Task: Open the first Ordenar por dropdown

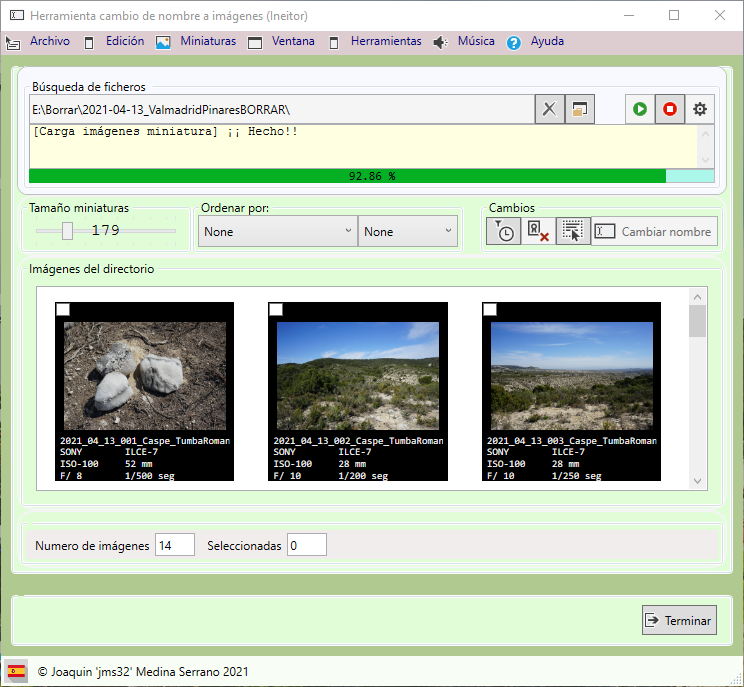Action: click(278, 232)
